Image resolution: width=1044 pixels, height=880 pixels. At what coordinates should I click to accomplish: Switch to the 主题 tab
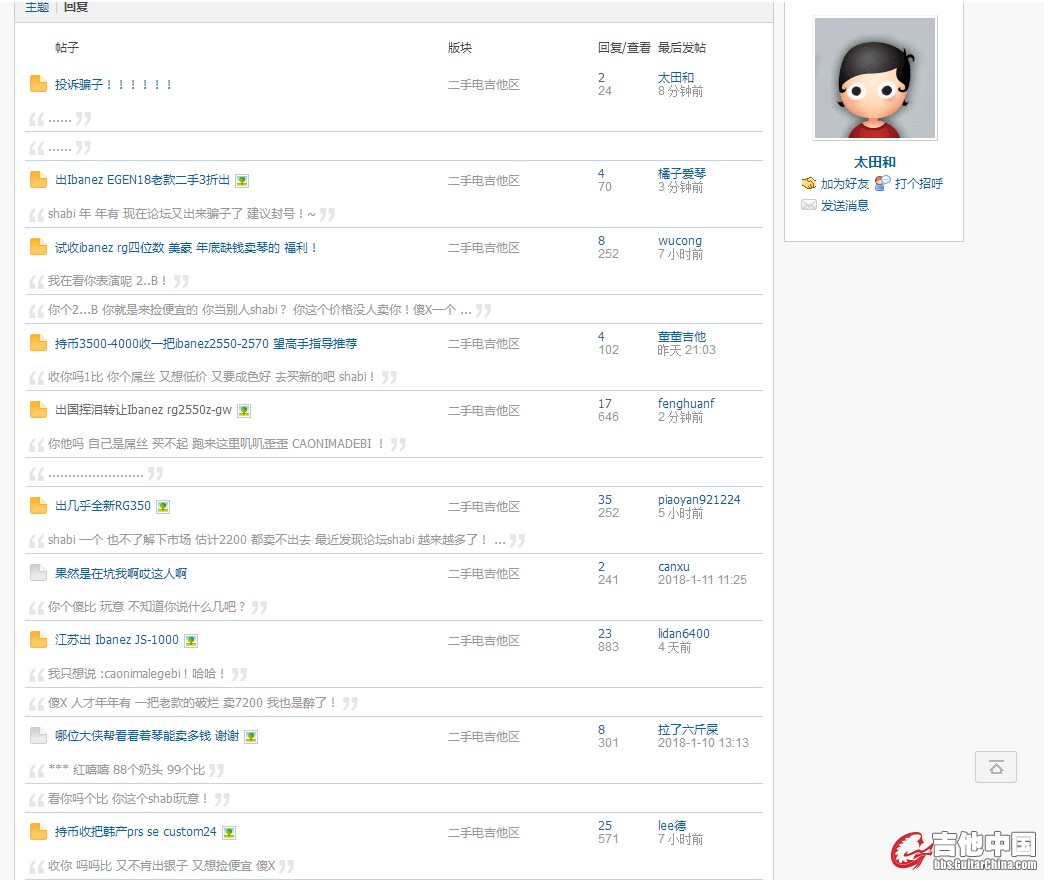(x=37, y=7)
